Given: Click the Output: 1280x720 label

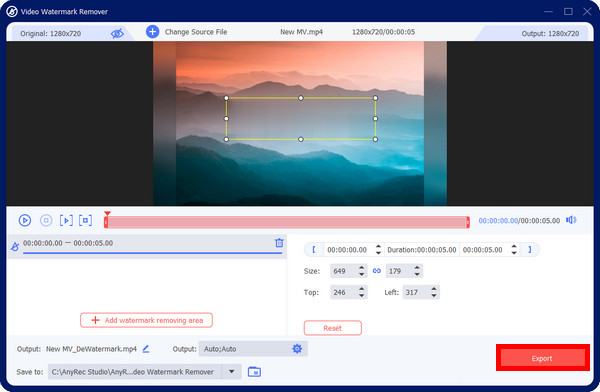Looking at the screenshot, I should point(550,34).
